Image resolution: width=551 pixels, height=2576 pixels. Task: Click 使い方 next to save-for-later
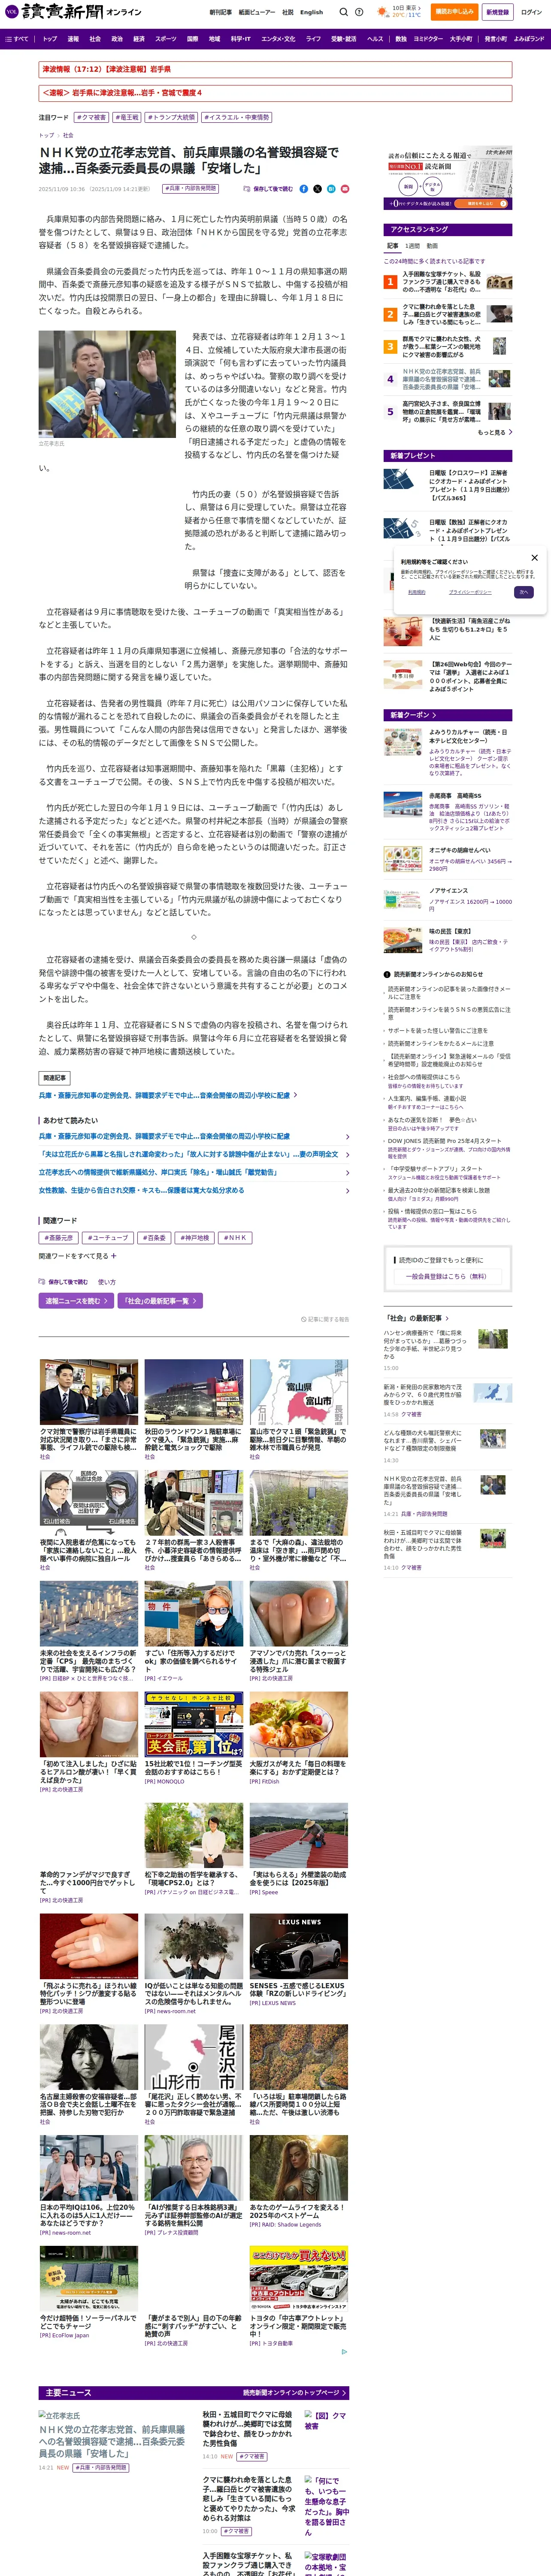(106, 1282)
